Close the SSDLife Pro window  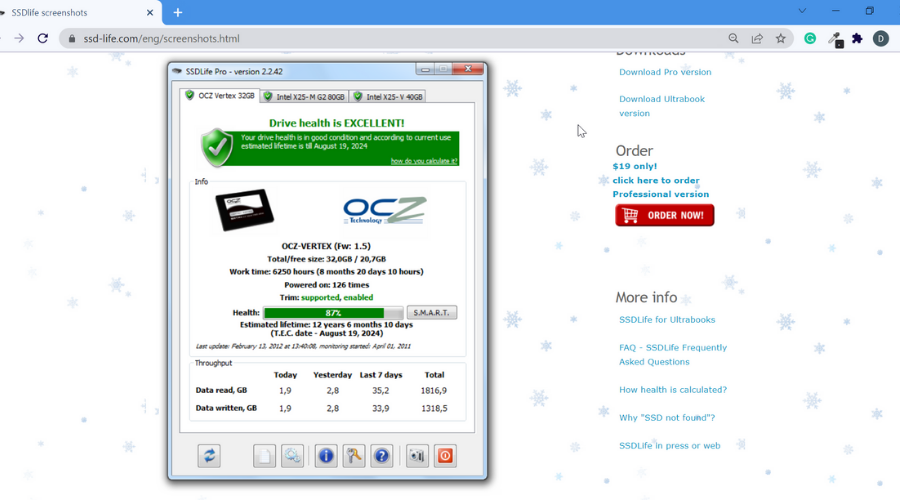click(x=468, y=69)
